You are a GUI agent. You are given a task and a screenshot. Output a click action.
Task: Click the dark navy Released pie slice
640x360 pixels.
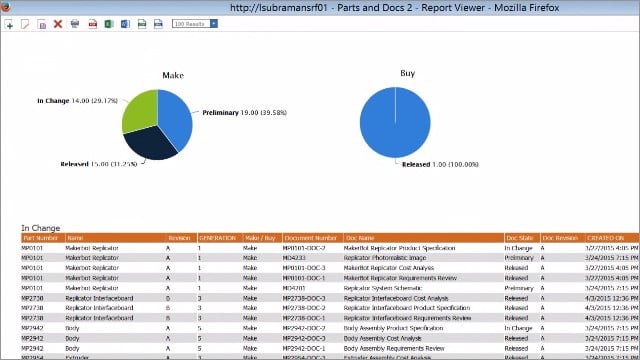[x=149, y=144]
